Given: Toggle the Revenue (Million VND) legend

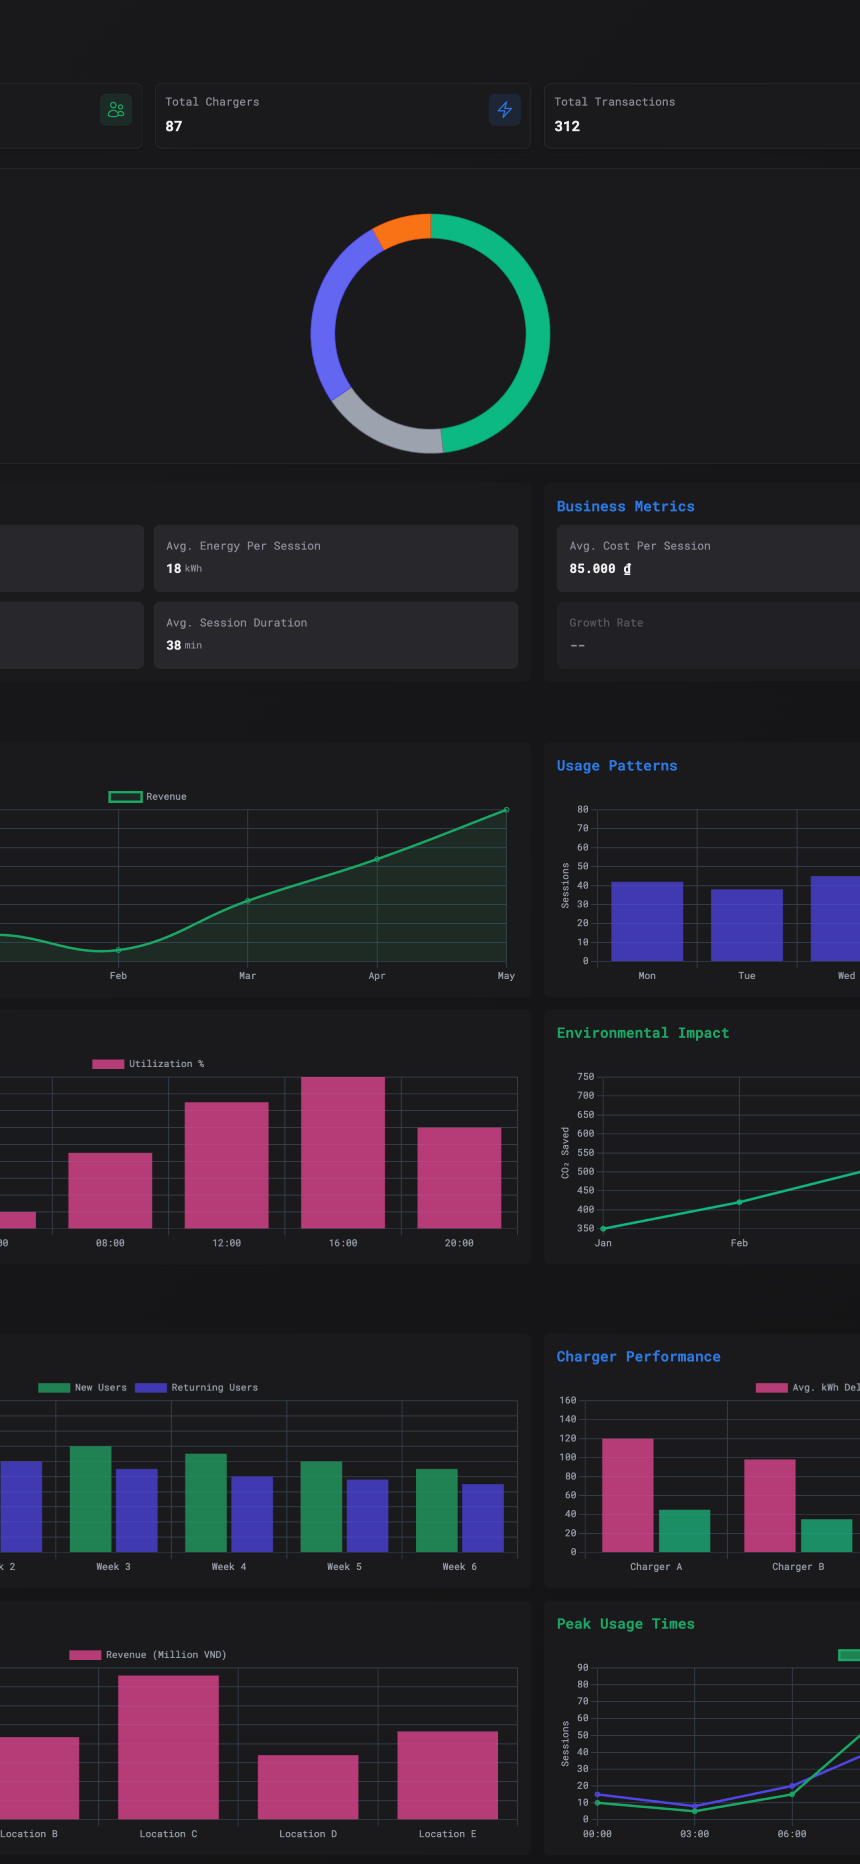Looking at the screenshot, I should pyautogui.click(x=148, y=1655).
